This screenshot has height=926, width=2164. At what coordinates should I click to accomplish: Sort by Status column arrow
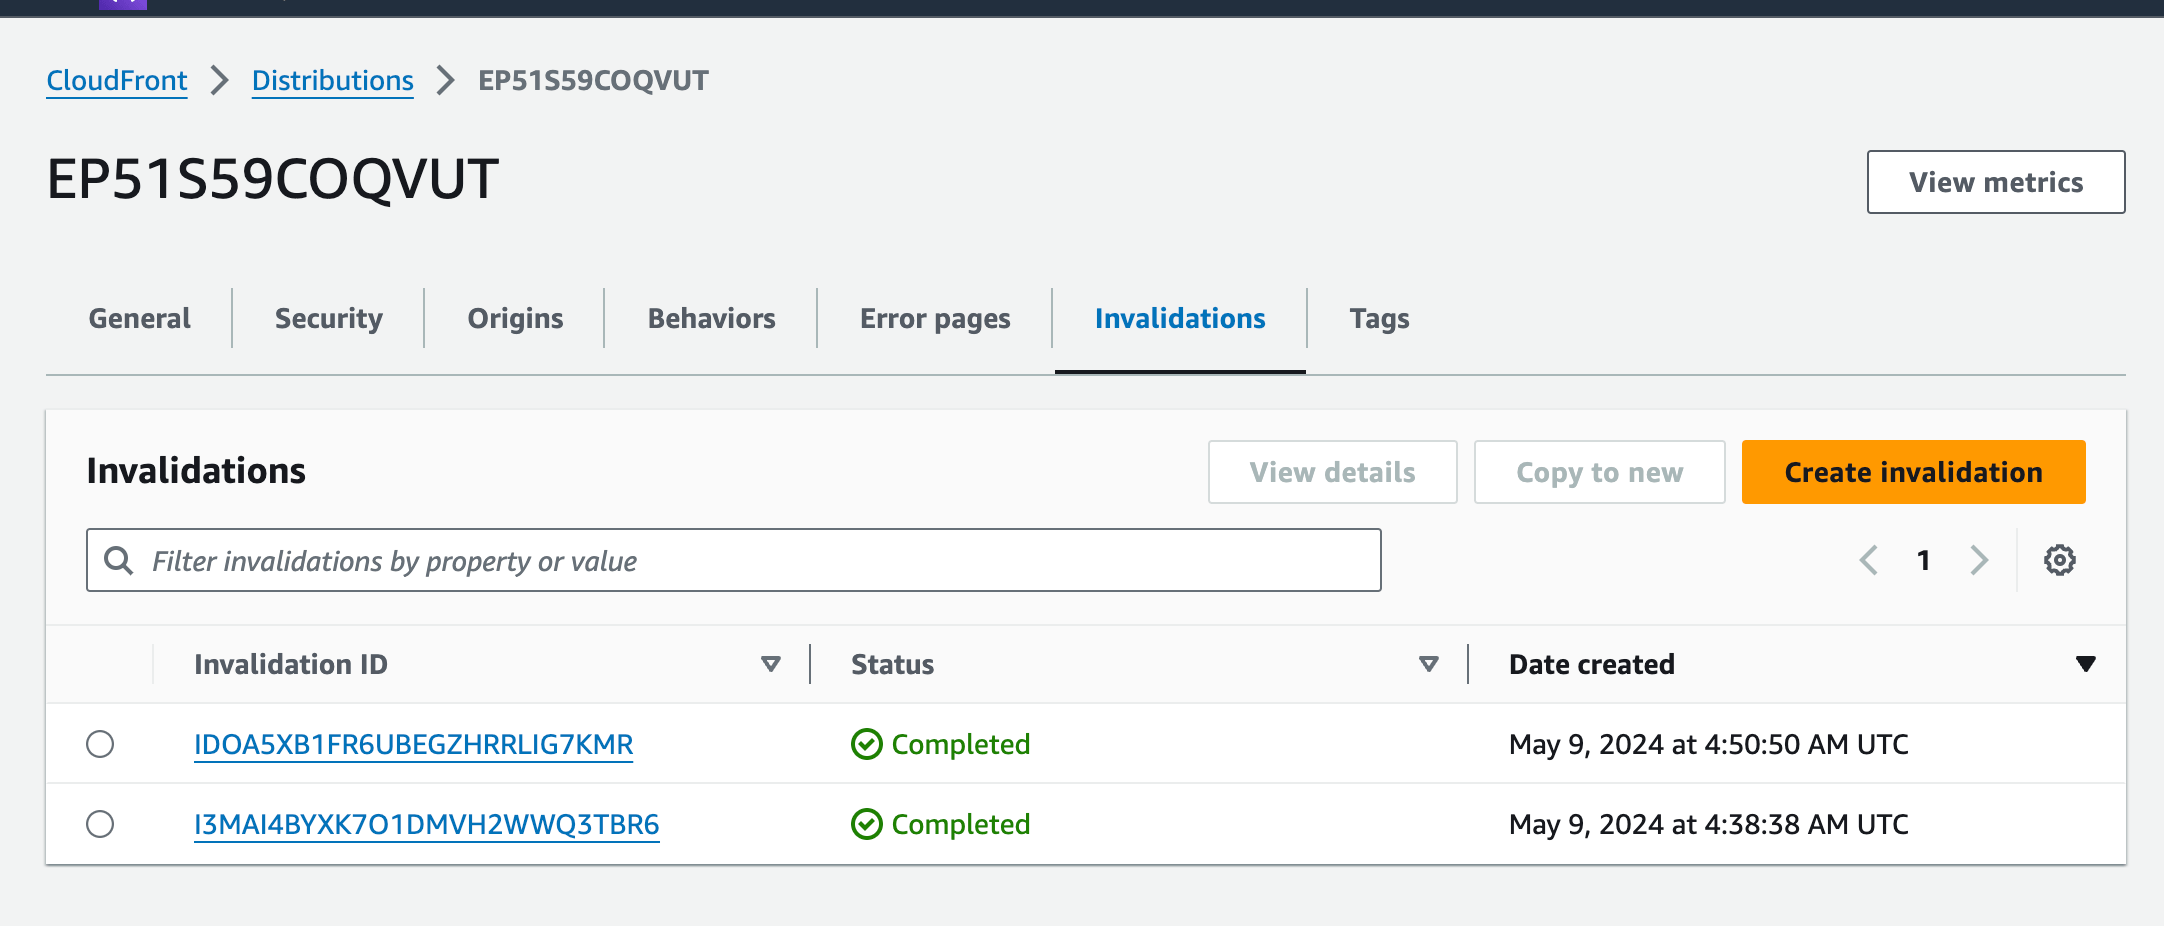(1429, 664)
